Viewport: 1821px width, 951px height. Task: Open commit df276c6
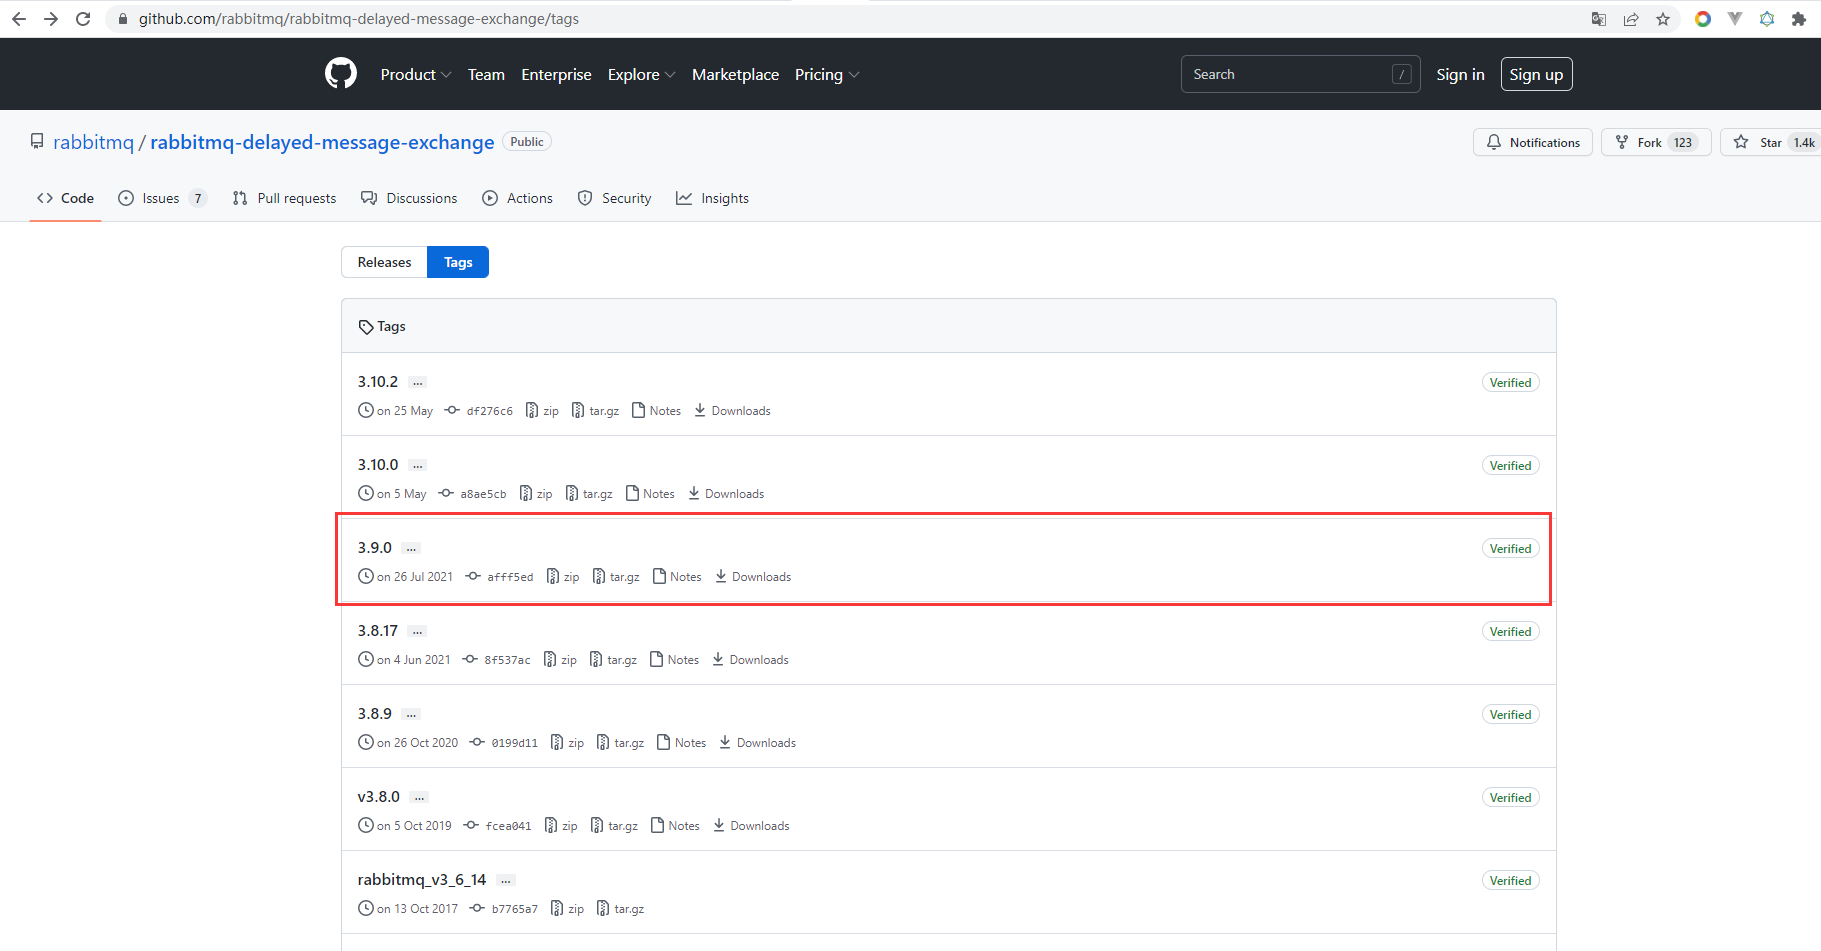(x=479, y=411)
